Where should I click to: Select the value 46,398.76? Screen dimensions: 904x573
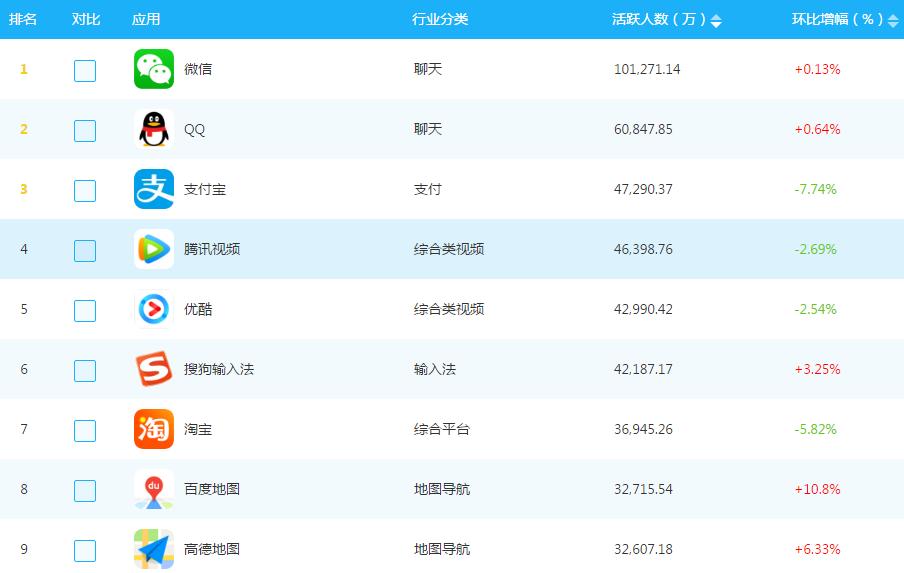643,249
